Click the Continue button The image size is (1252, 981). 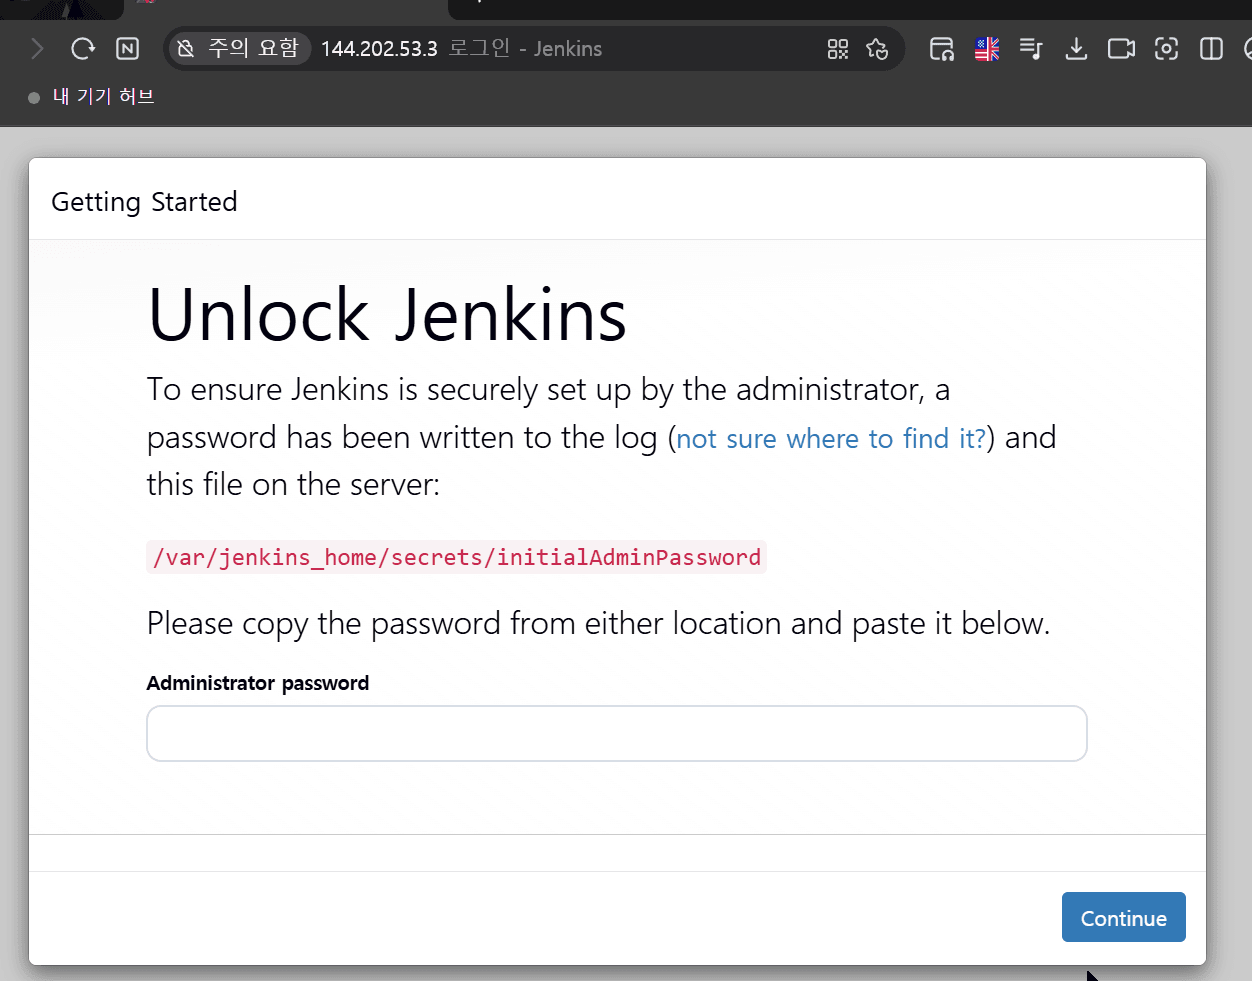[1124, 917]
